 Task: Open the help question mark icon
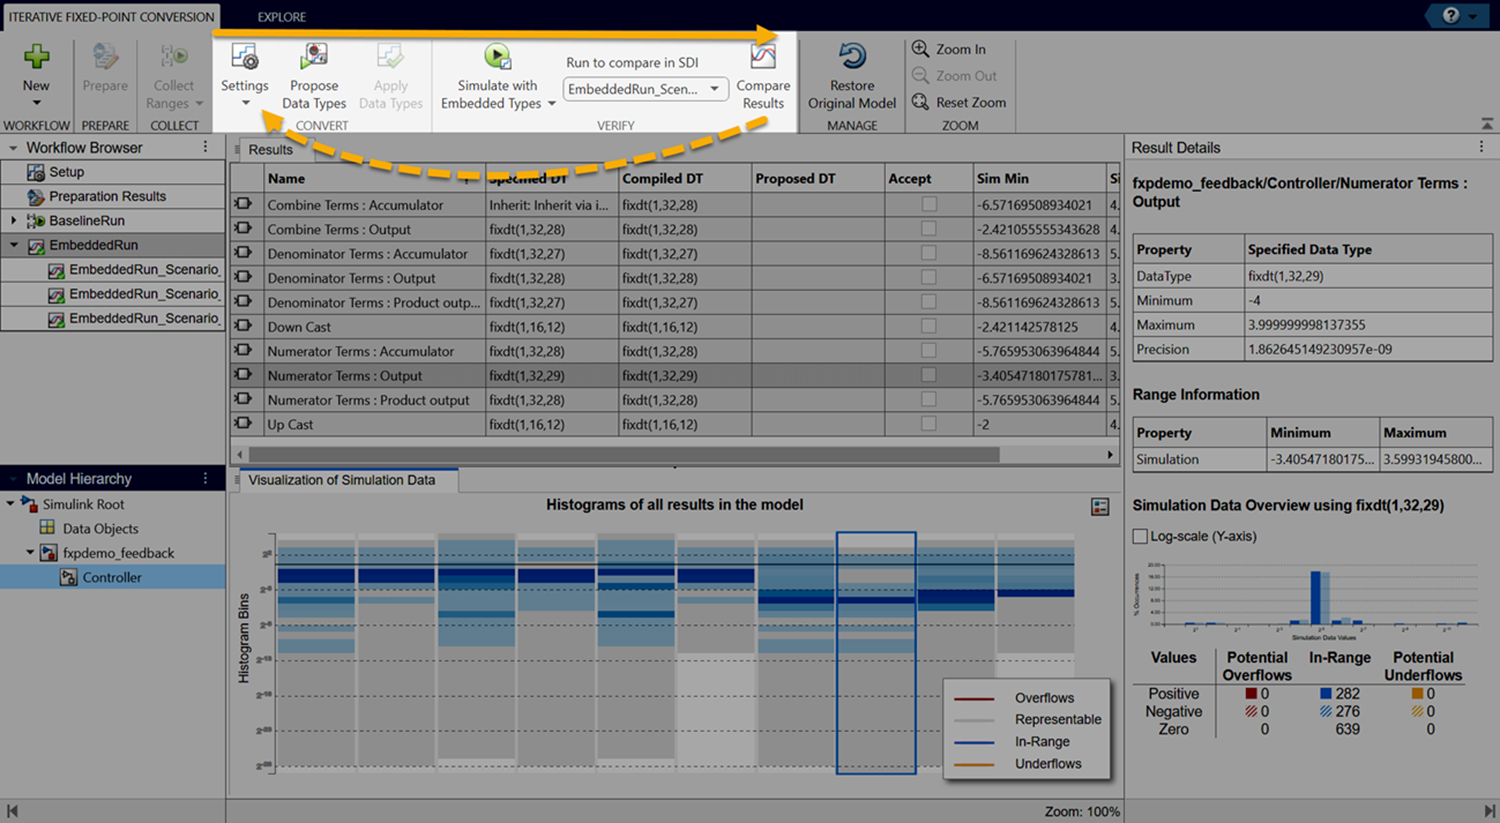click(x=1451, y=16)
